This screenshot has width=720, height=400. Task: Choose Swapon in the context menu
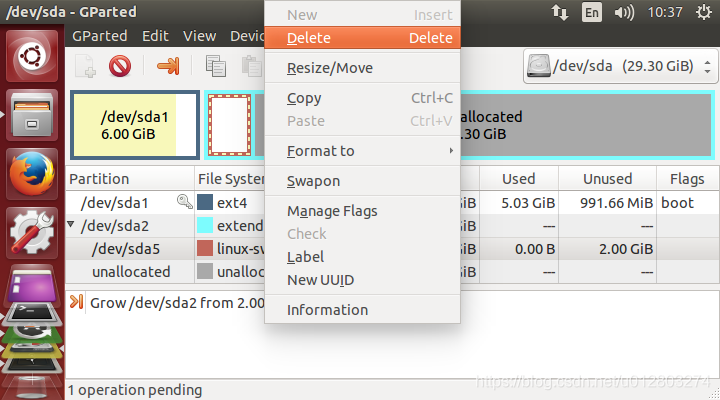point(362,181)
